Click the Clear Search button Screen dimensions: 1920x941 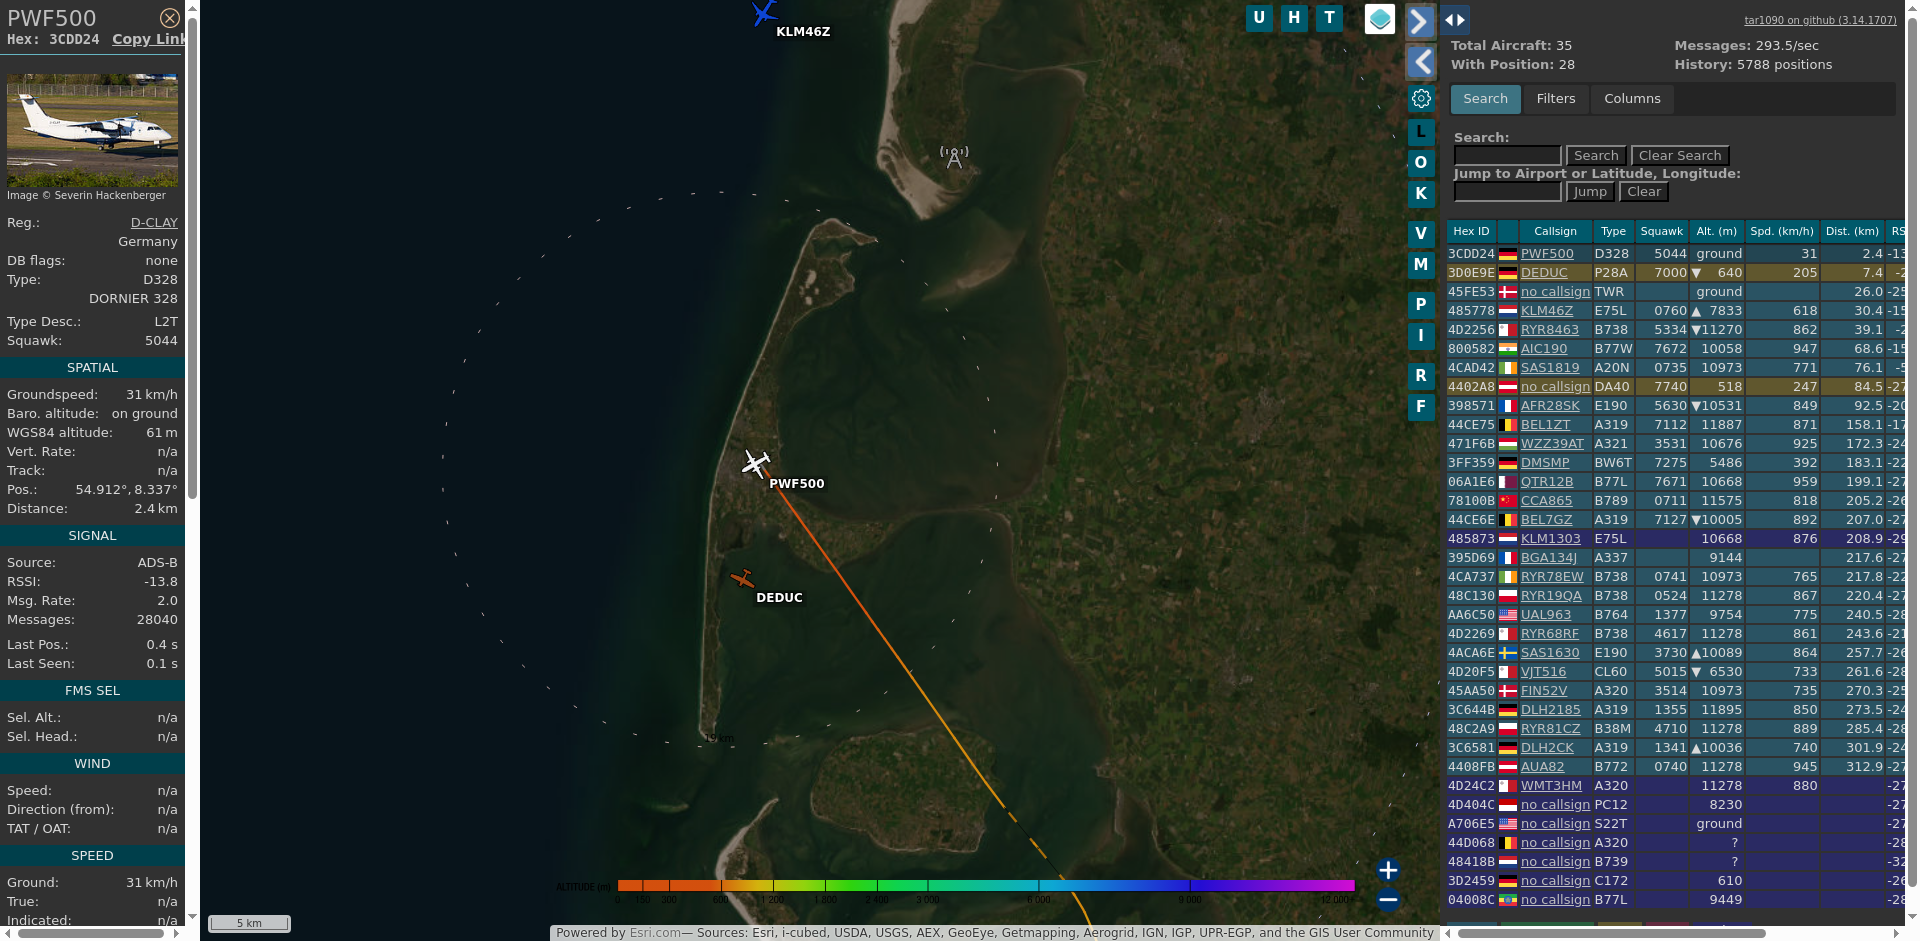point(1680,156)
